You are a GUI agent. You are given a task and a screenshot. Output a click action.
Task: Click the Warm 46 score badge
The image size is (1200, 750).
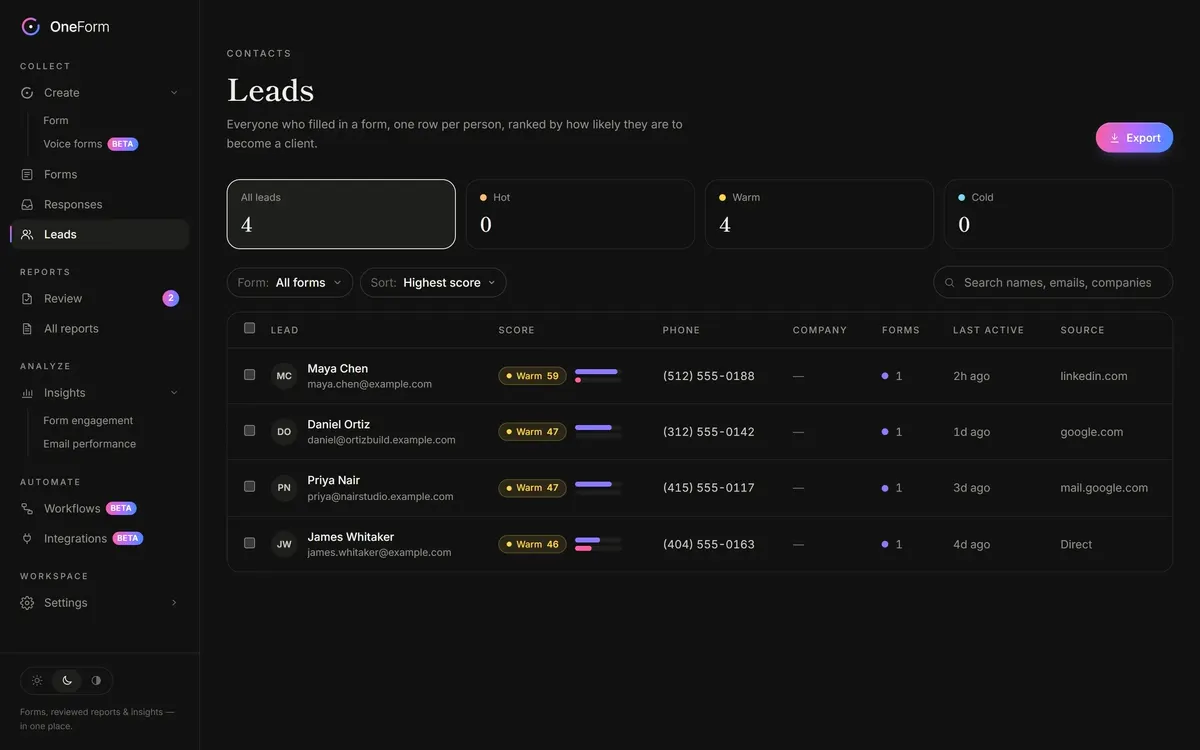tap(532, 544)
